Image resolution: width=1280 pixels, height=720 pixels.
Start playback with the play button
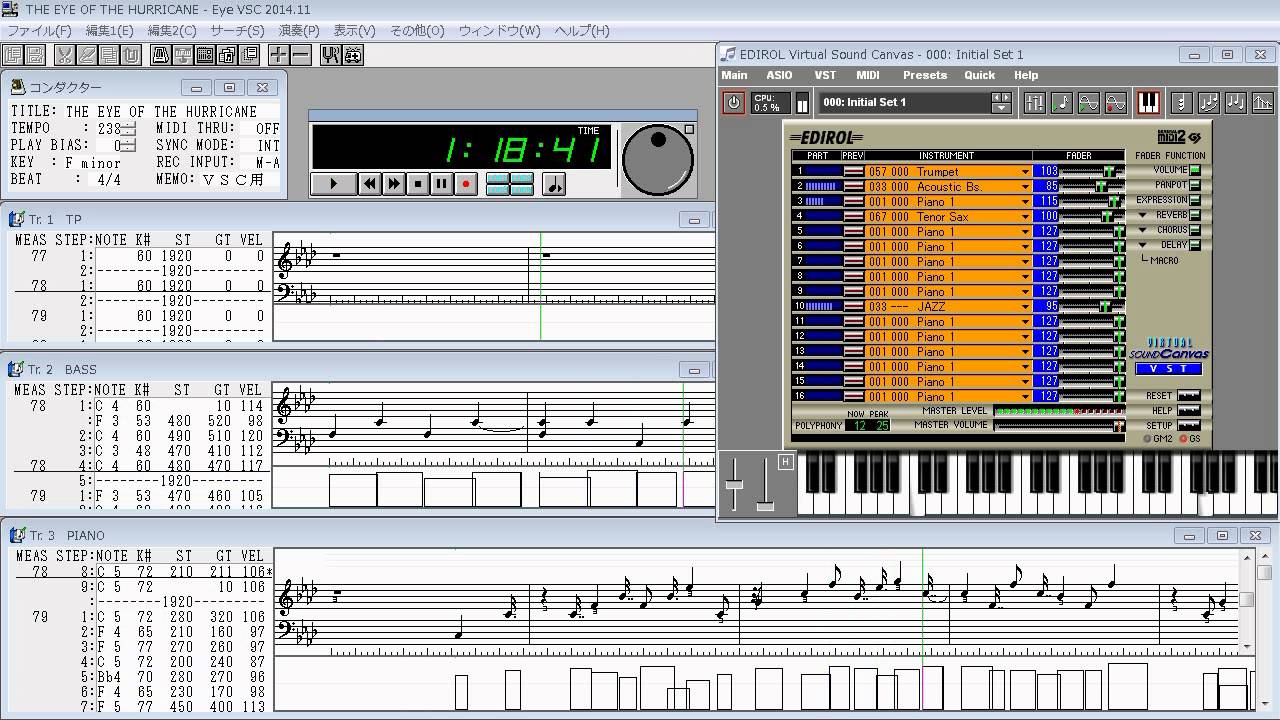pos(333,183)
